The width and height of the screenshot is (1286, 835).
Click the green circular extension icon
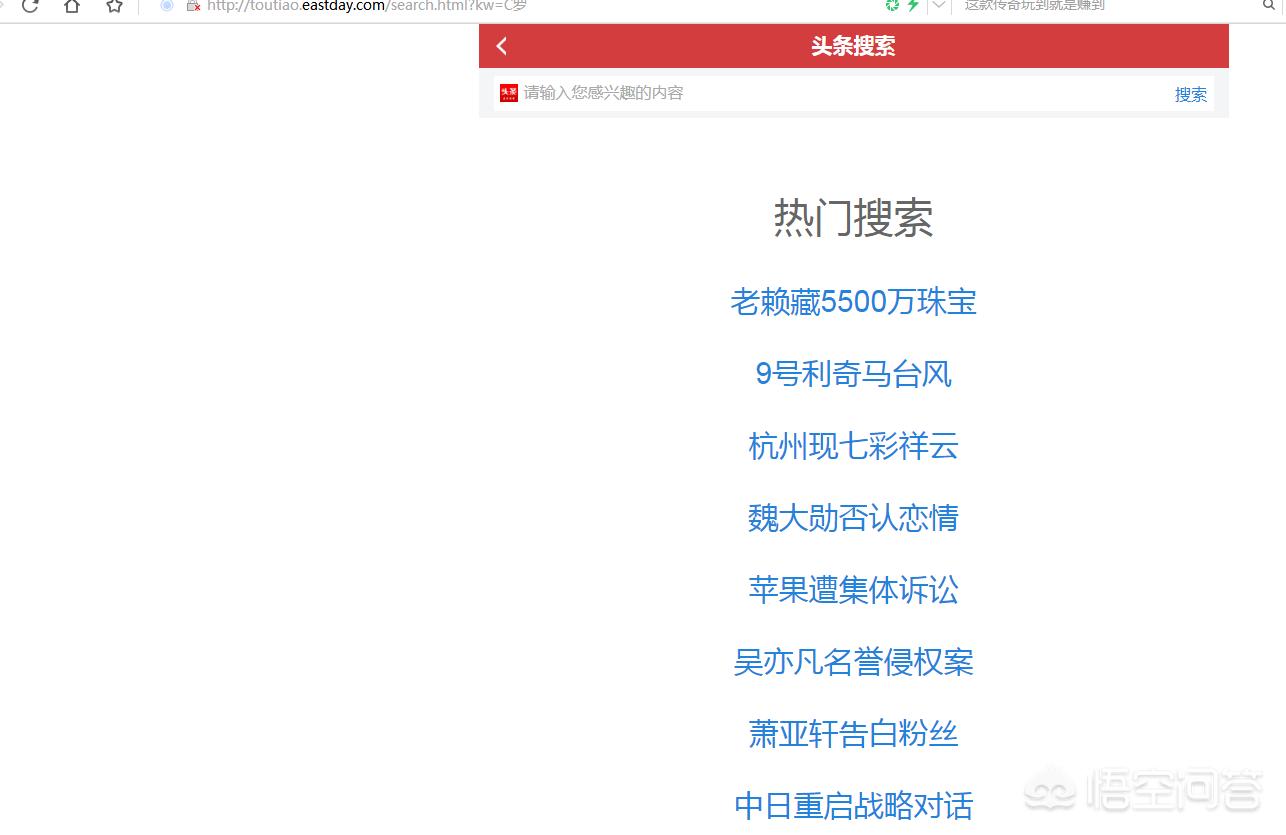pyautogui.click(x=892, y=5)
